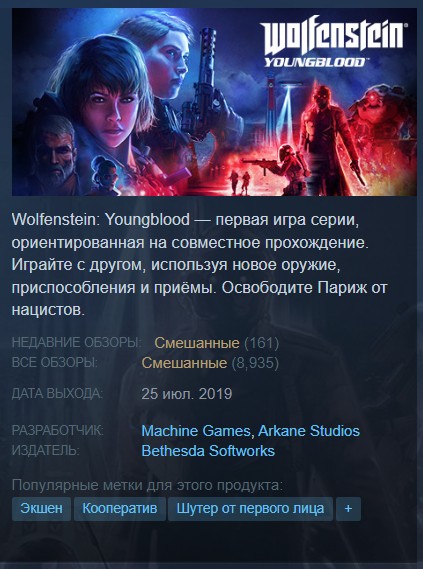This screenshot has height=569, width=423.
Task: Click the Смешанные rating for all reviews
Action: [x=184, y=363]
